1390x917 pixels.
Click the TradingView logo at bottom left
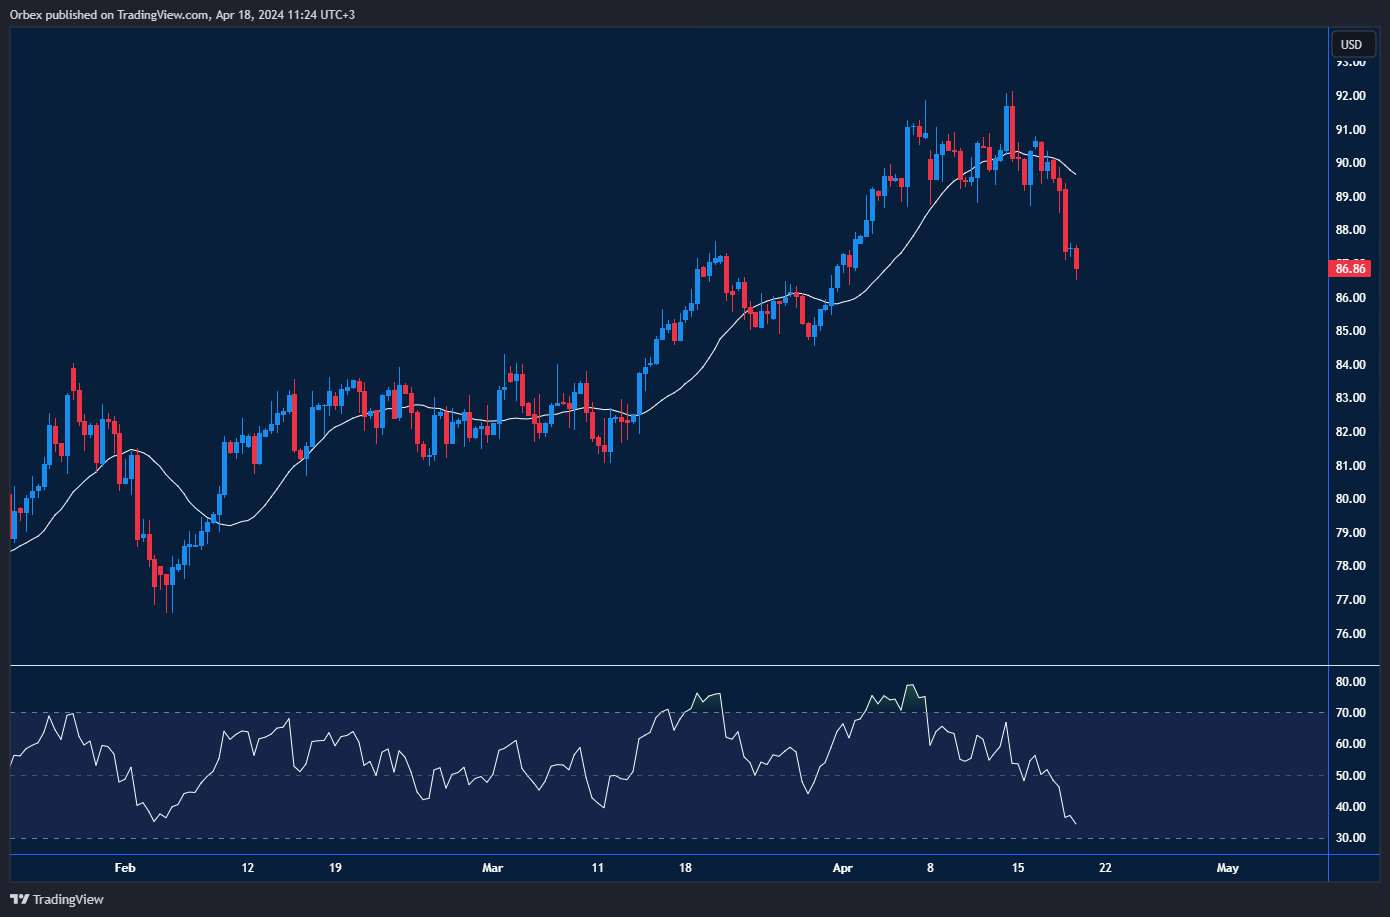pyautogui.click(x=57, y=899)
